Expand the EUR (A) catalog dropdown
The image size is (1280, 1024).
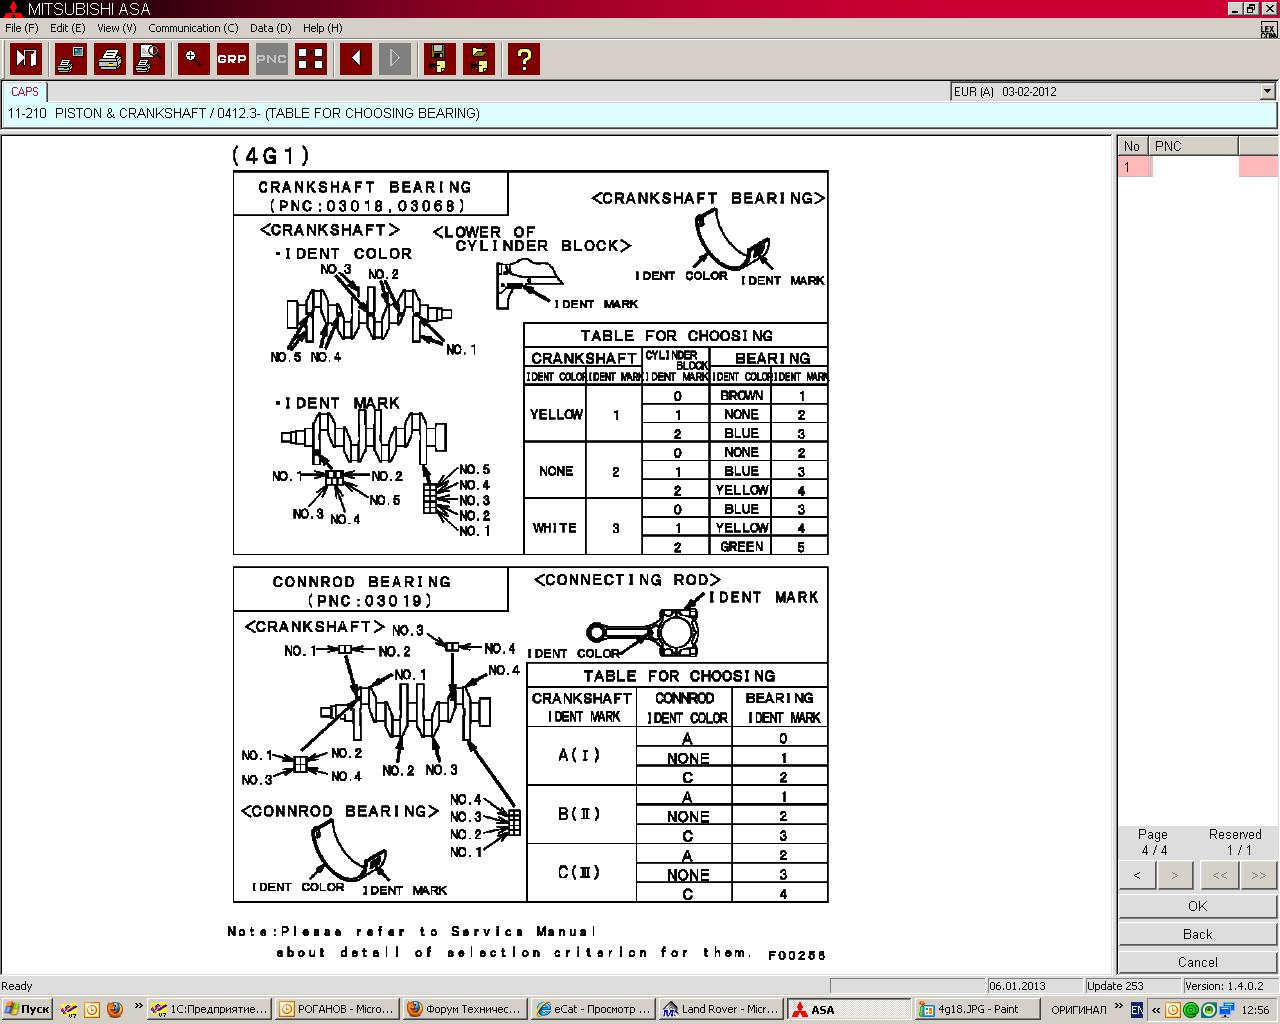click(1267, 91)
